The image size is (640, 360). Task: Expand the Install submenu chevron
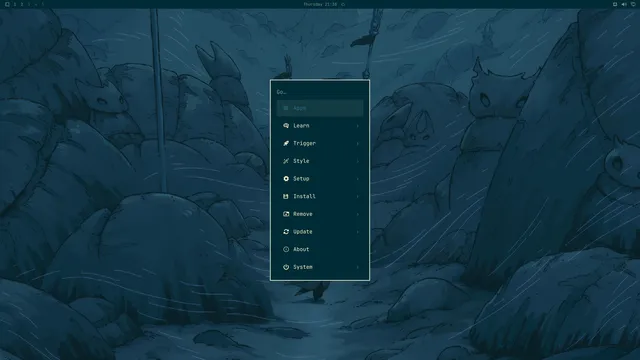[358, 196]
